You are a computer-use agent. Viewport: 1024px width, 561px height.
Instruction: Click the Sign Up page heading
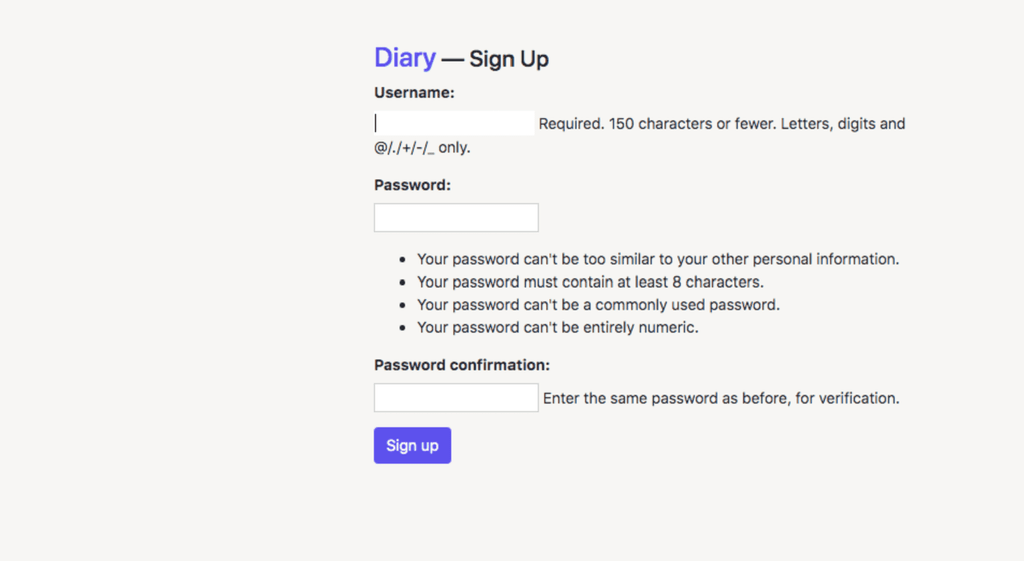[x=508, y=60]
